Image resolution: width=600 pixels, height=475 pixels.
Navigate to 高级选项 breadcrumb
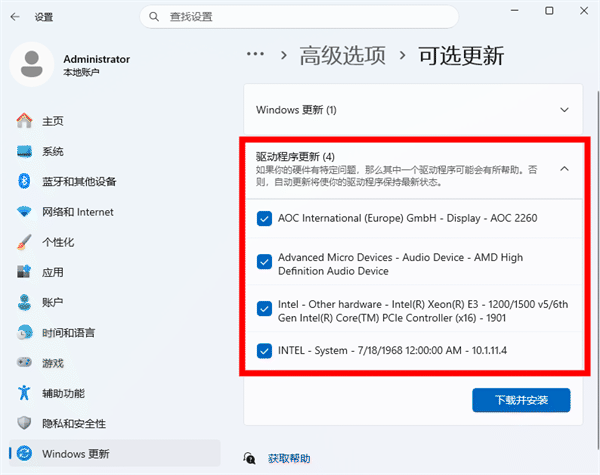pos(342,55)
